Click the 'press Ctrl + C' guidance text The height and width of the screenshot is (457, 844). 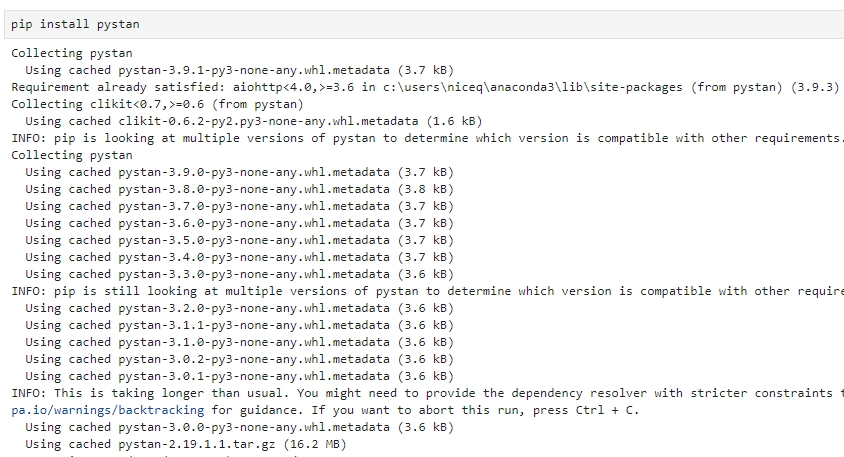[x=585, y=410]
